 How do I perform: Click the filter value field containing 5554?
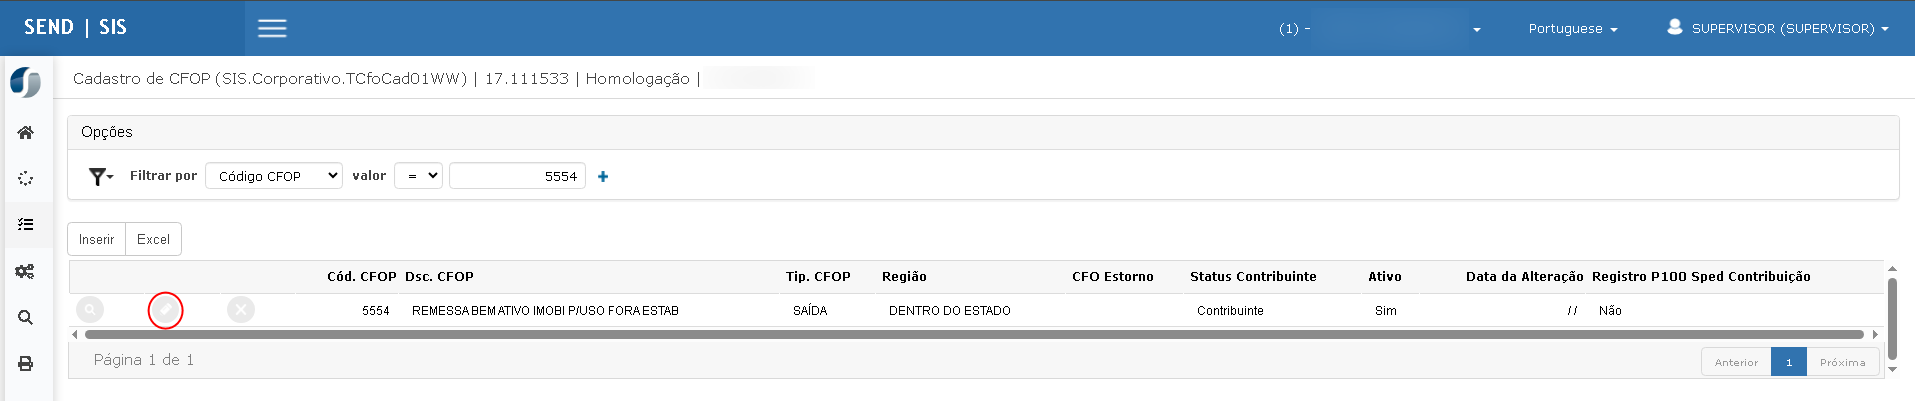click(517, 176)
